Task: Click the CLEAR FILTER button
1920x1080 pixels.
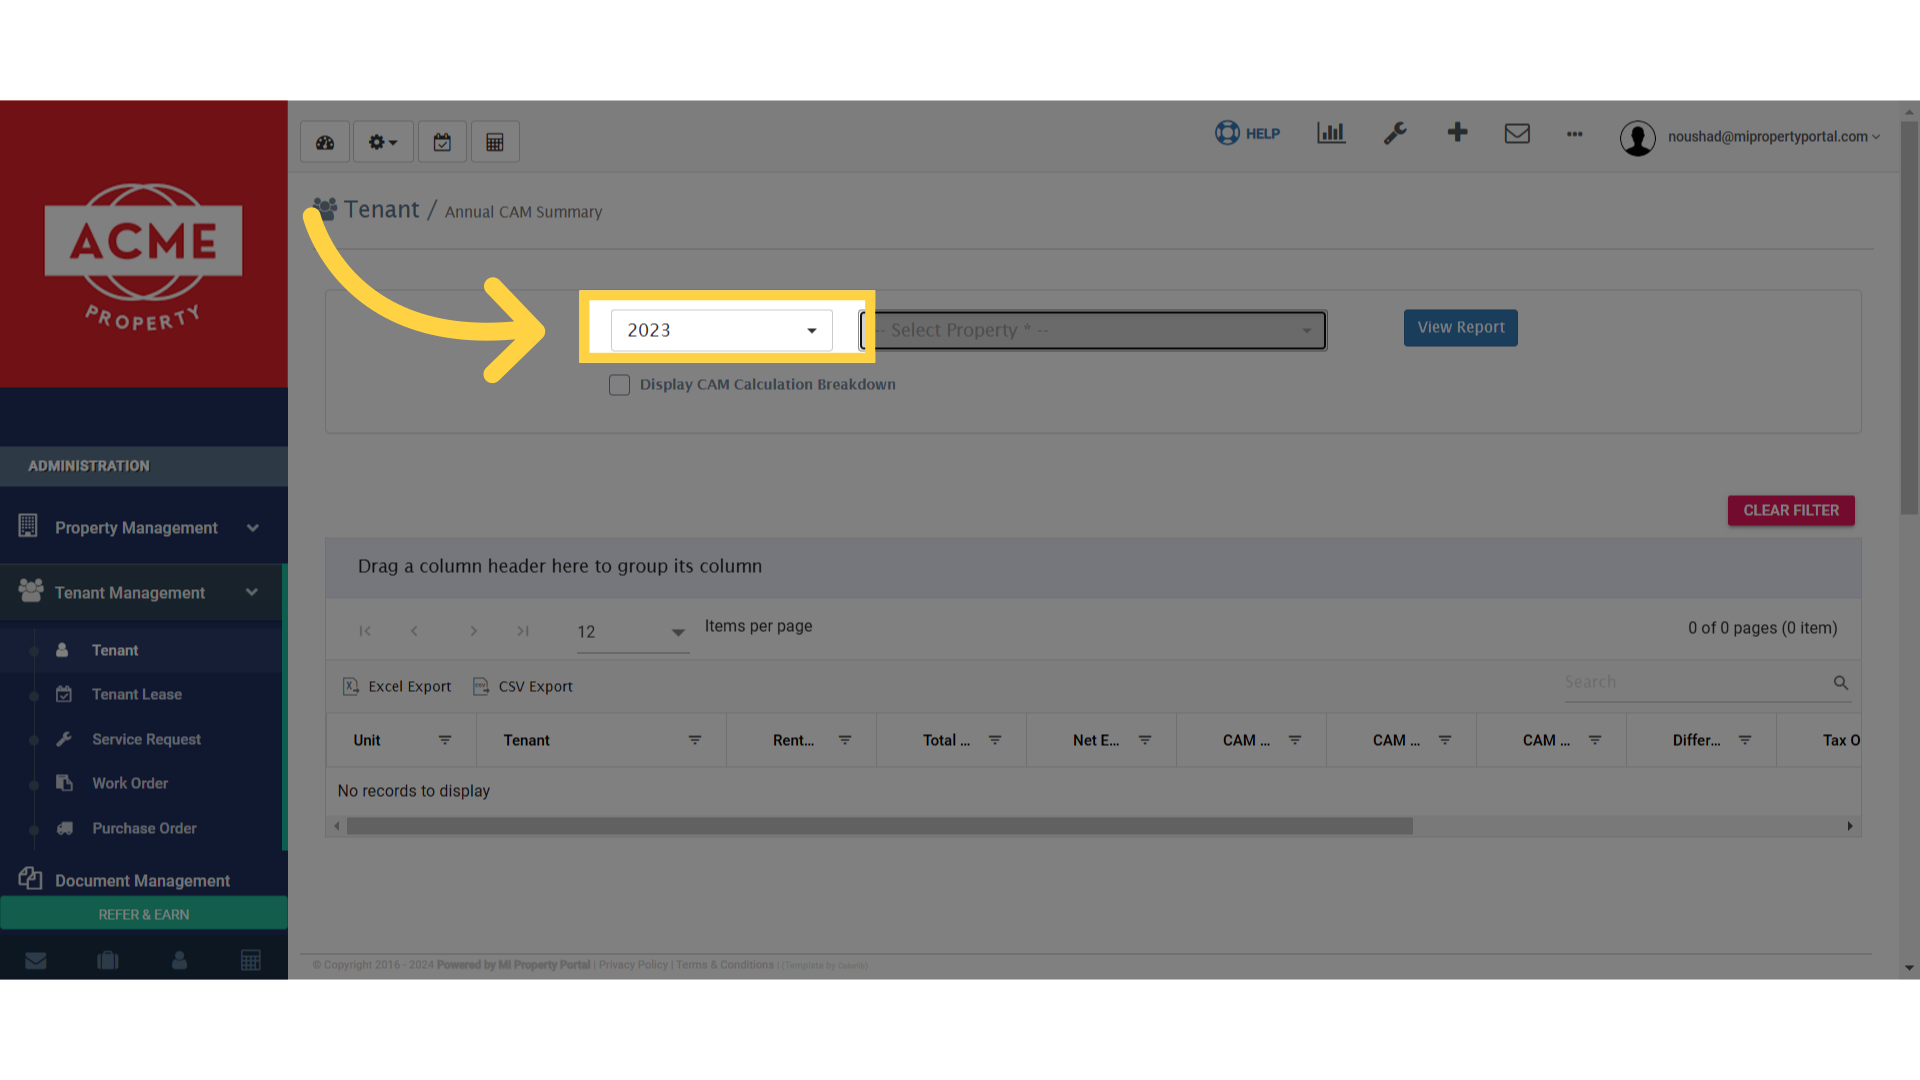Action: 1790,510
